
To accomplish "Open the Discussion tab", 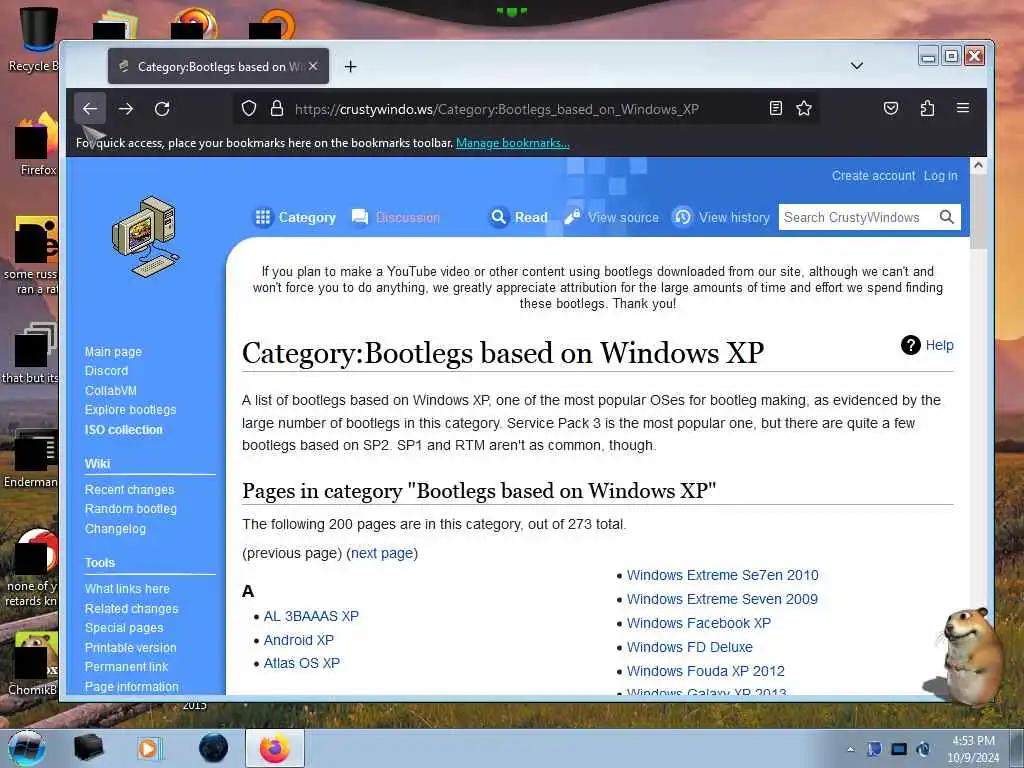I will [396, 217].
